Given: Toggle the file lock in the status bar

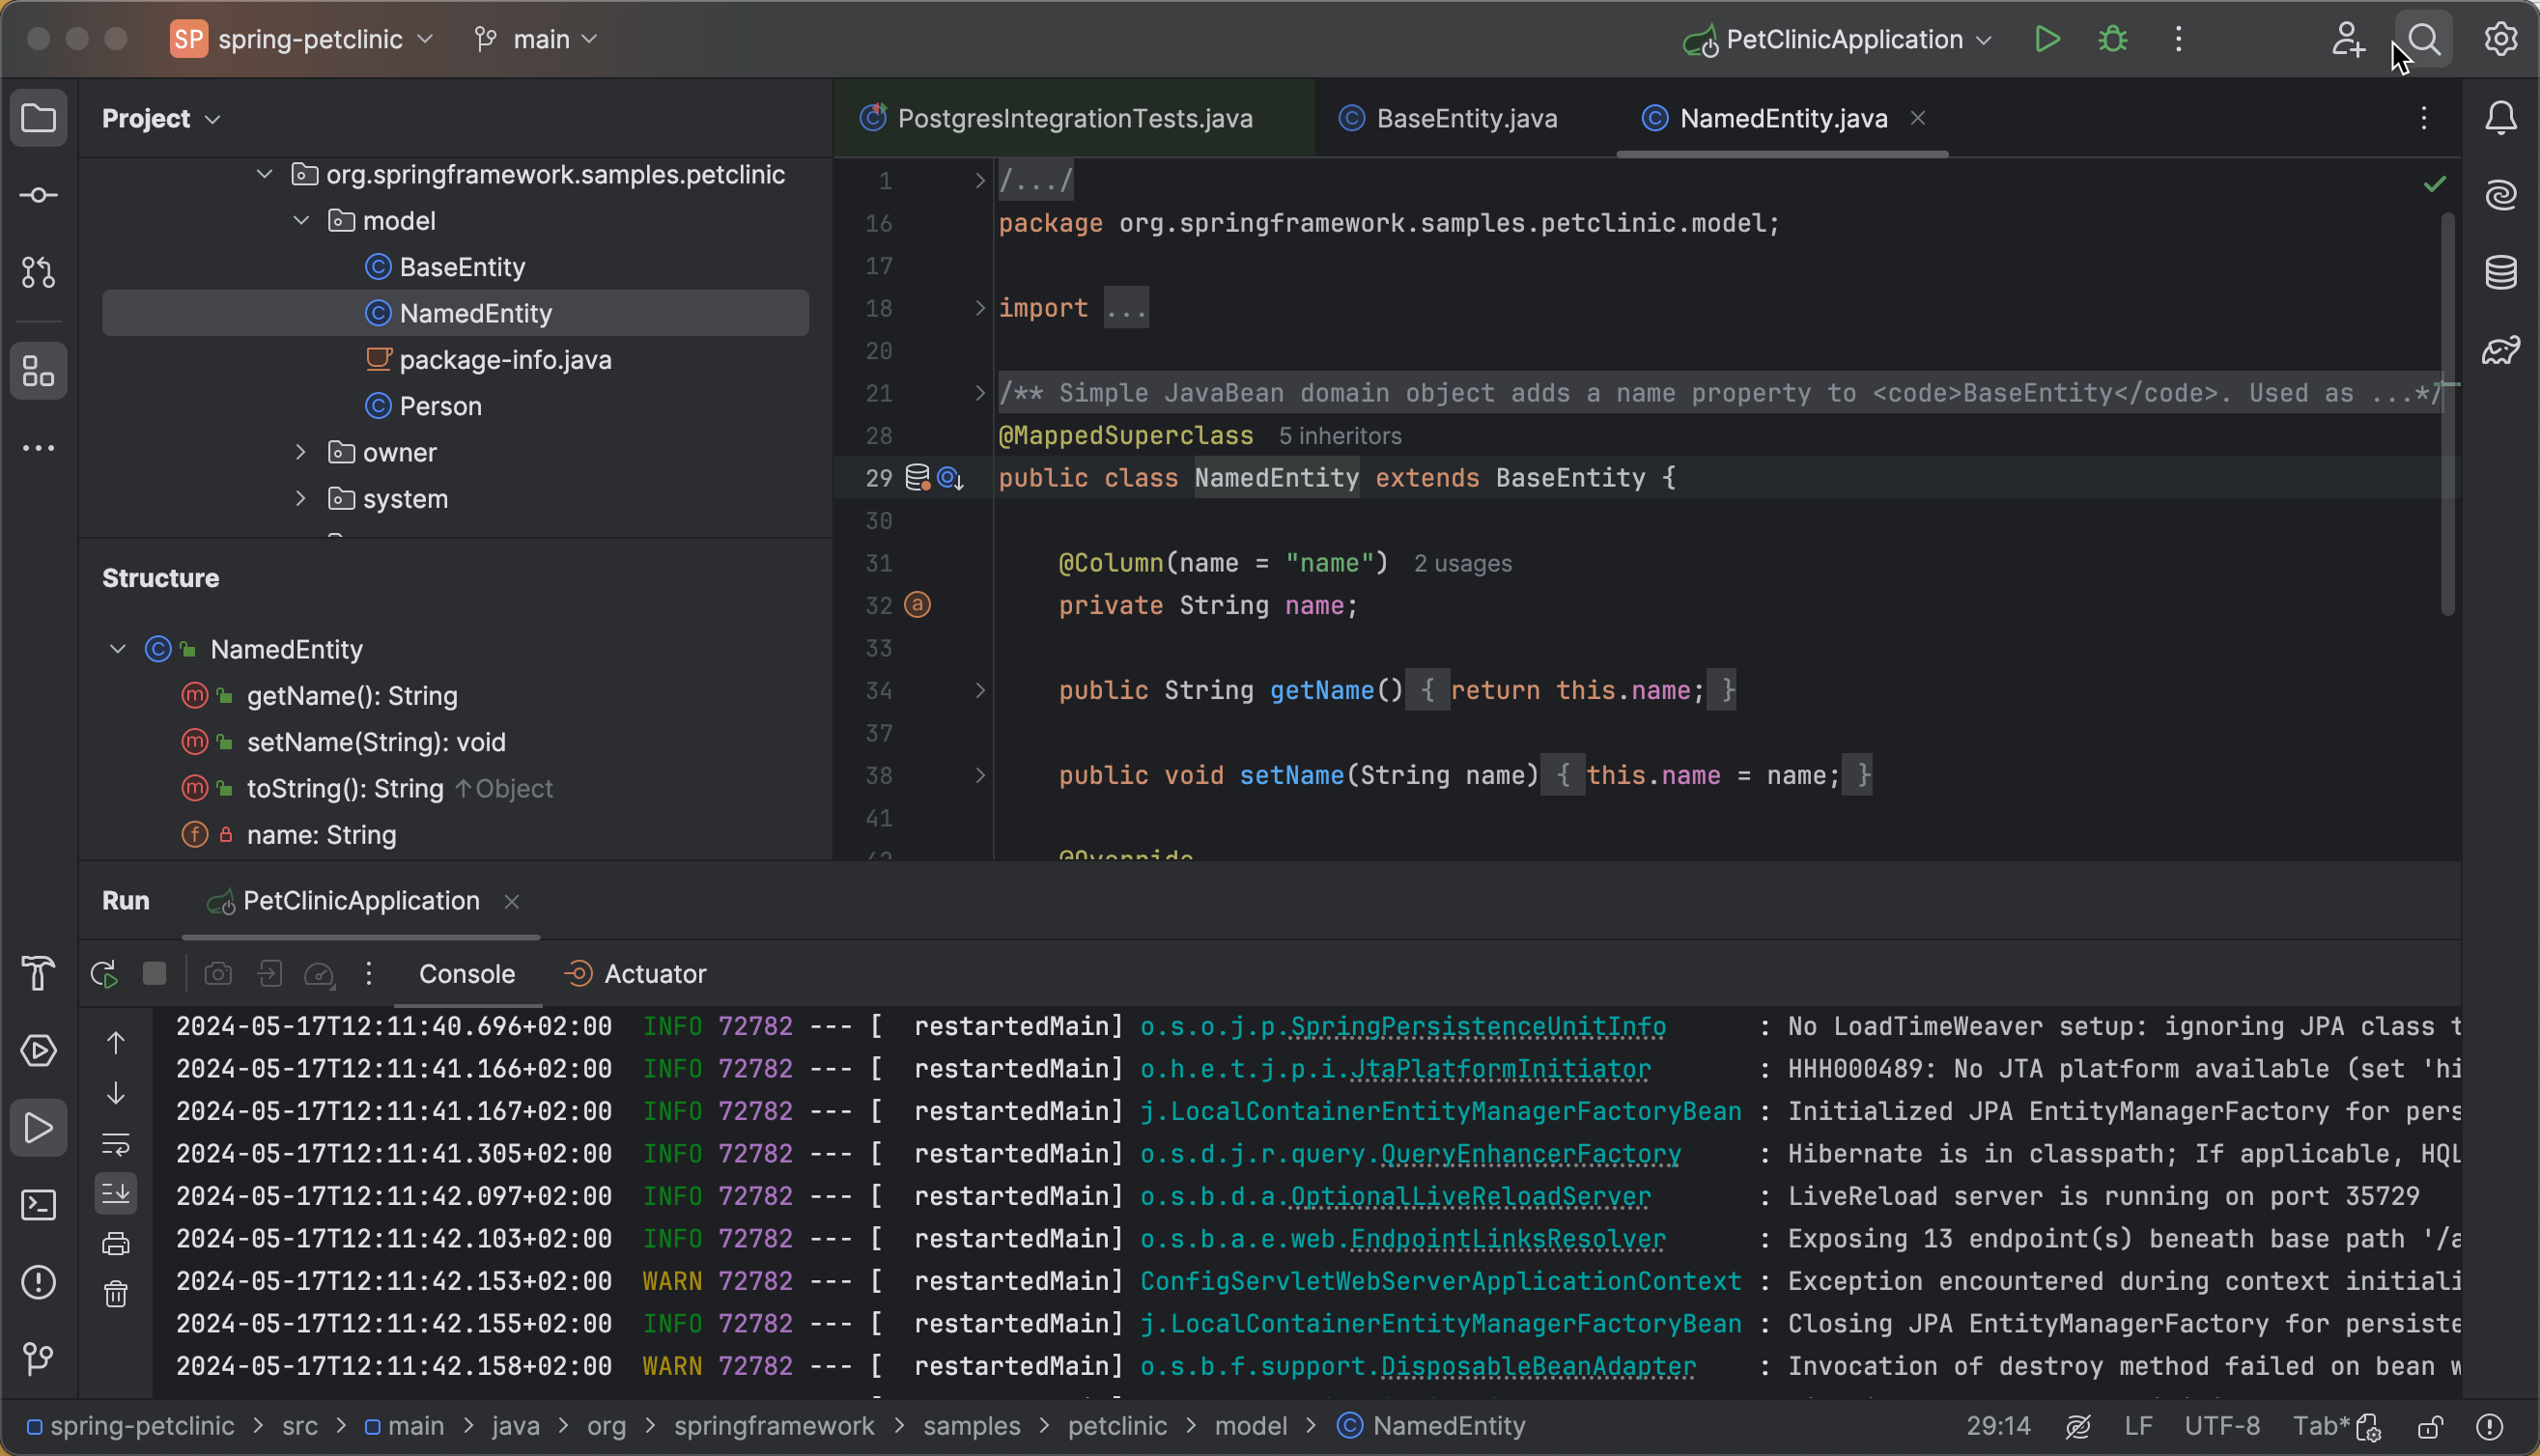Looking at the screenshot, I should [2432, 1426].
